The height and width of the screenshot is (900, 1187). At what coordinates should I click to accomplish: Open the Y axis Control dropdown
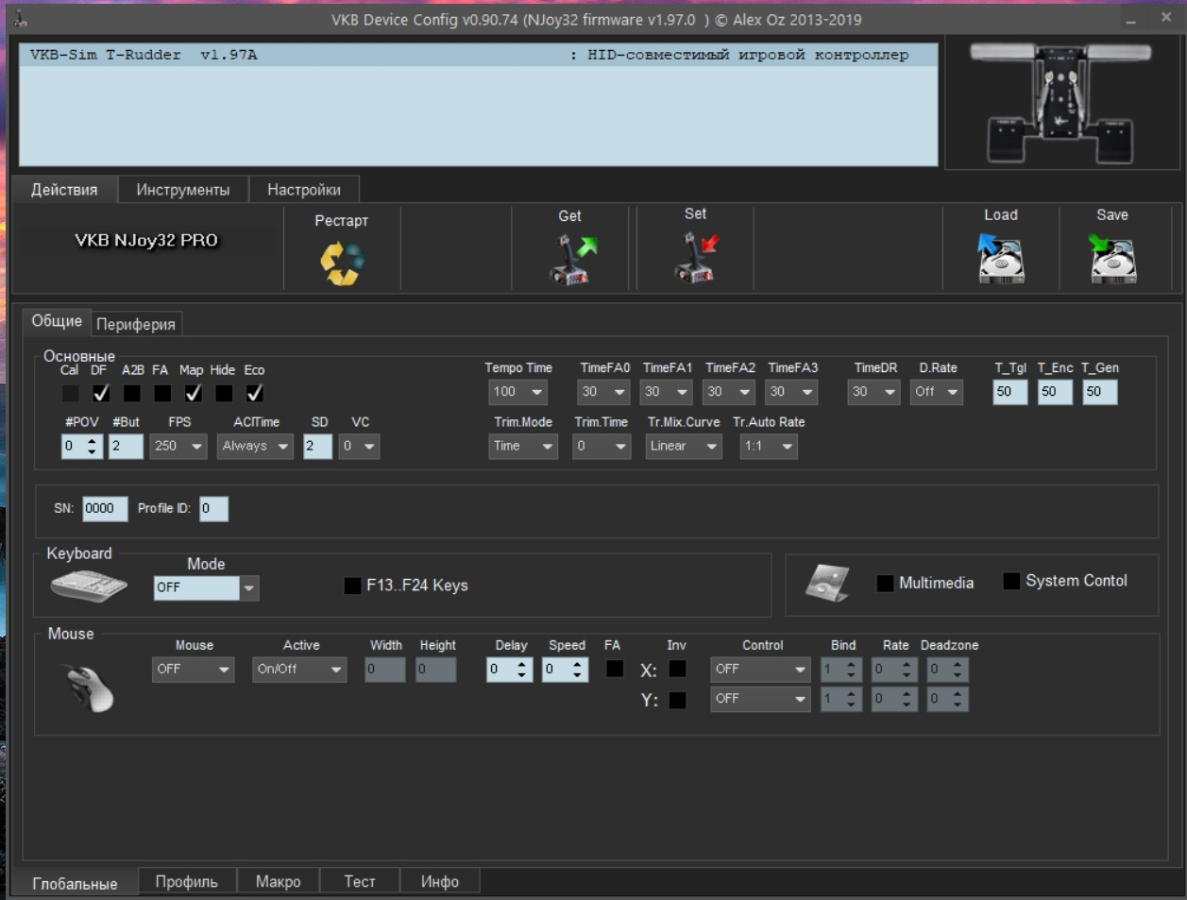click(x=760, y=699)
